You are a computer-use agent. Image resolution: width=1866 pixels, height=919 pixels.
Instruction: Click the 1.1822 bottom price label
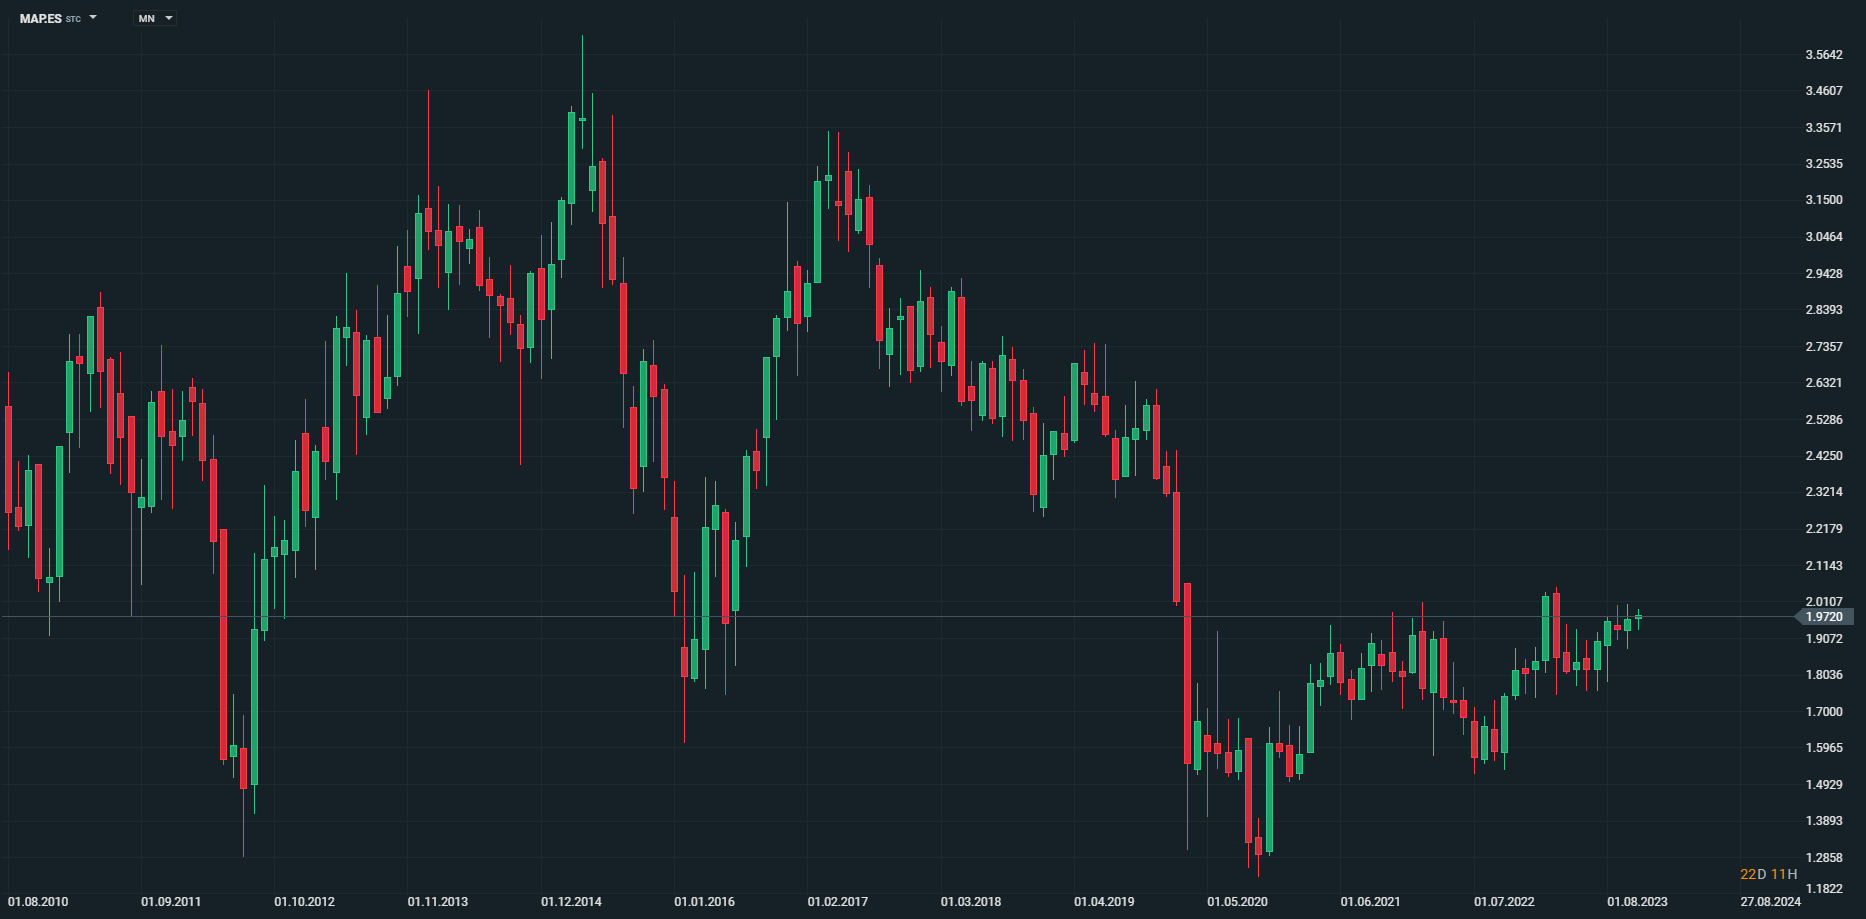(x=1823, y=888)
